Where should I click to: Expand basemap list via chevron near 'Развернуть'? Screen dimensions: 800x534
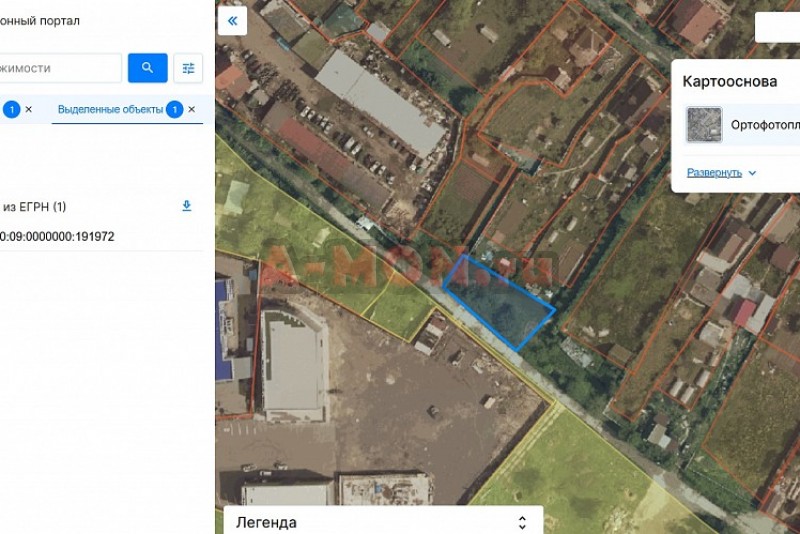click(753, 173)
